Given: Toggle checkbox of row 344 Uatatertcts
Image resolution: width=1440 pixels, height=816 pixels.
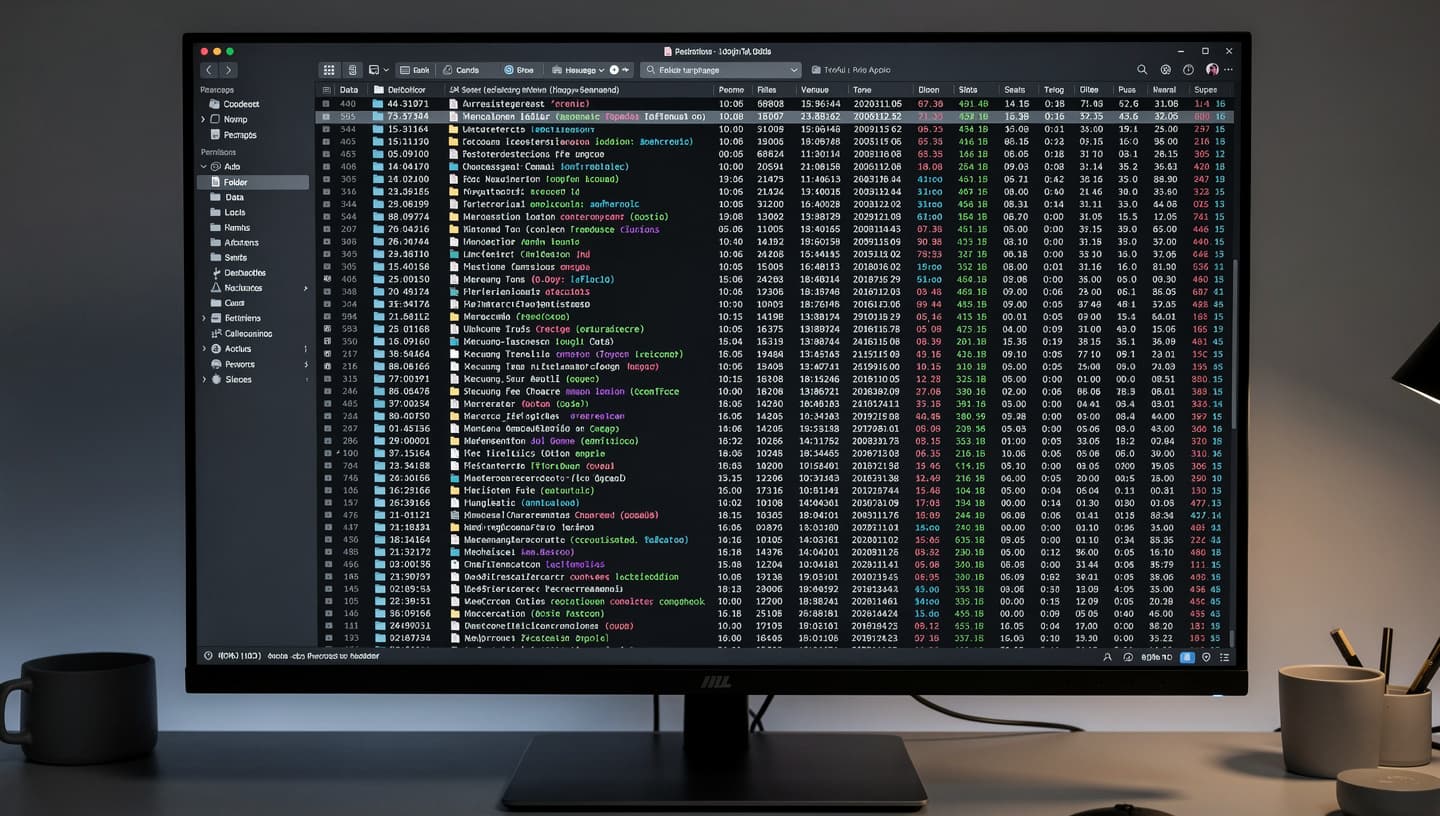Looking at the screenshot, I should click(x=326, y=129).
